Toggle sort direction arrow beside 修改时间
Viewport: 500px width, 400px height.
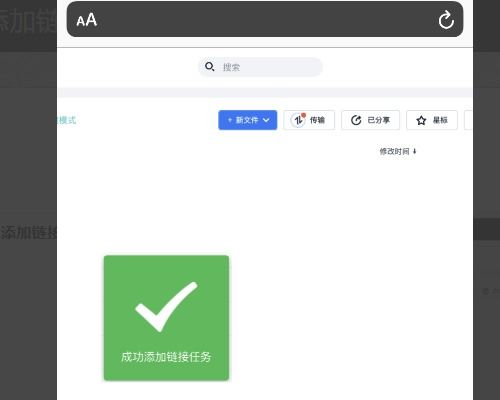pos(415,151)
